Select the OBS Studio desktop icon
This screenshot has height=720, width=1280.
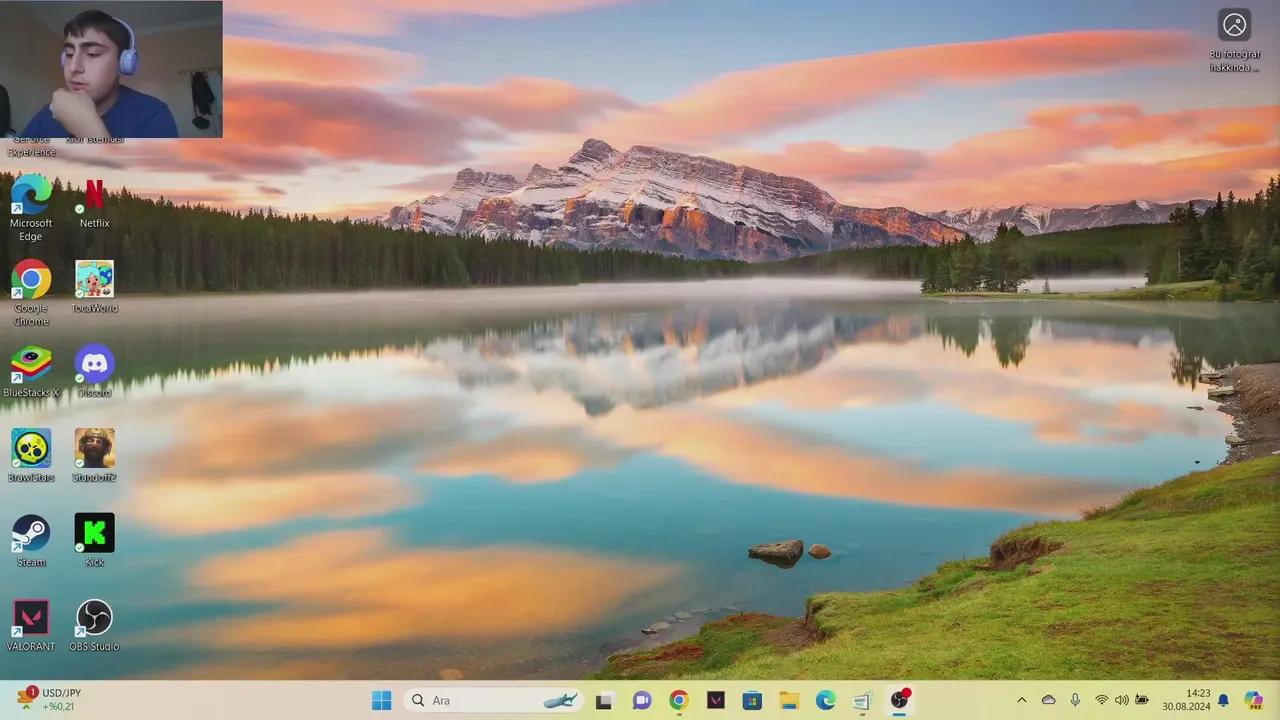tap(94, 618)
